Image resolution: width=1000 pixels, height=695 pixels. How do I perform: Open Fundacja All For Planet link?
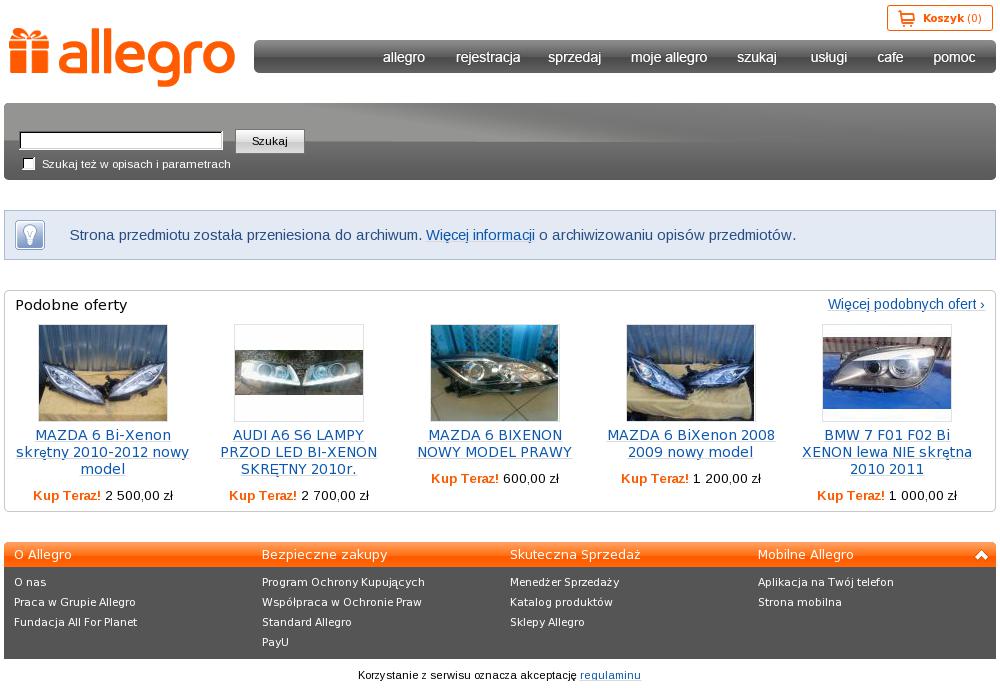tap(75, 622)
